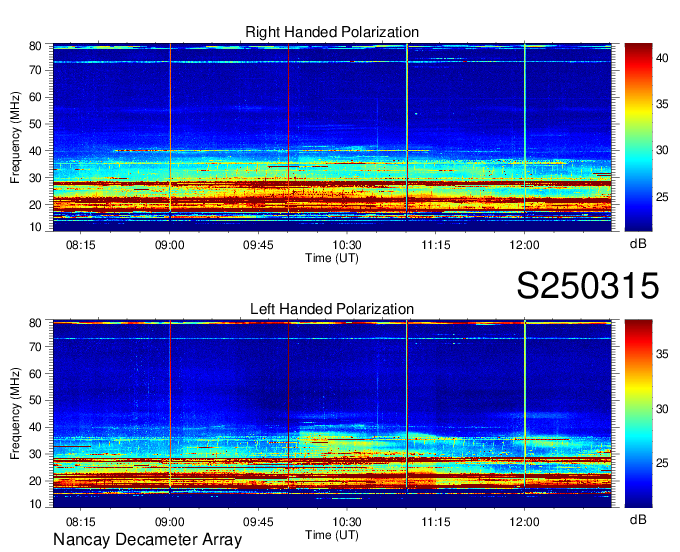Select the 40 MHz tick of Right Handed plot

click(x=35, y=151)
